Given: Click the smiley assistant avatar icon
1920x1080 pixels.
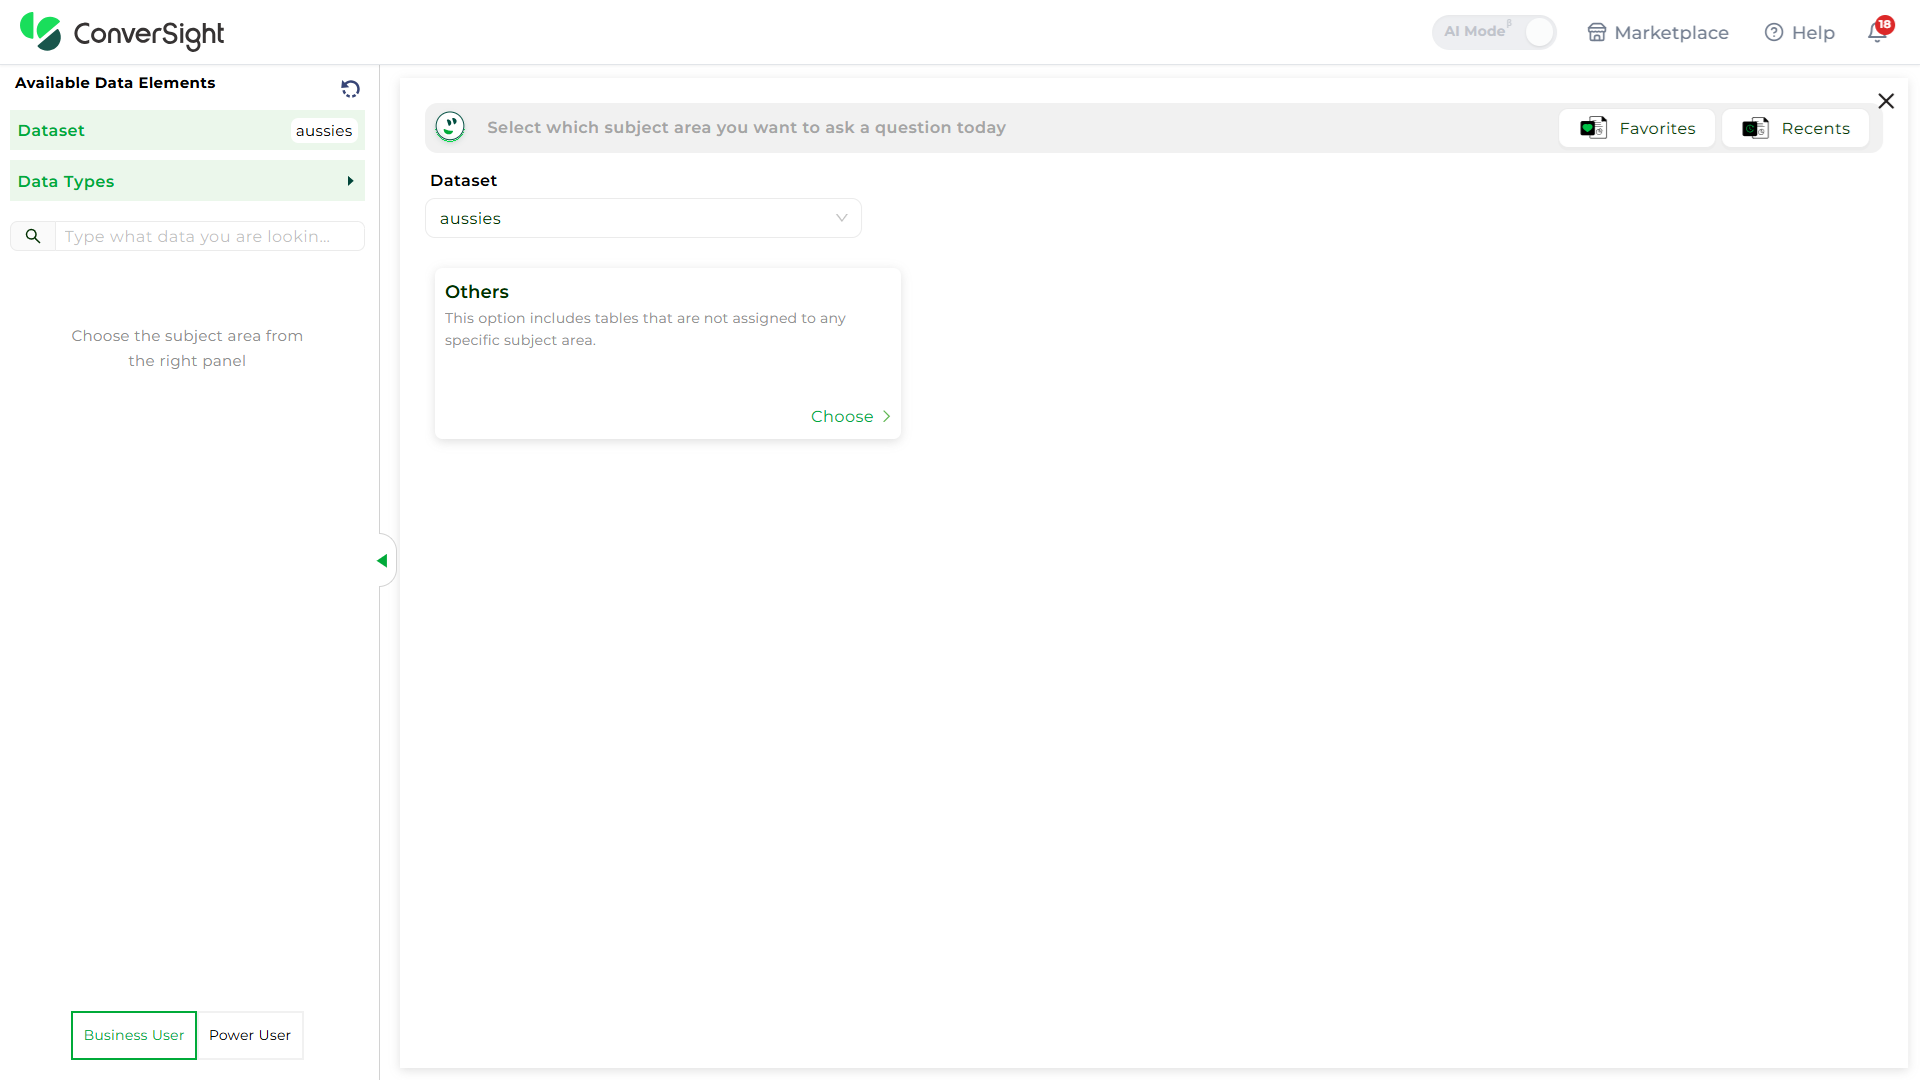Looking at the screenshot, I should [450, 127].
